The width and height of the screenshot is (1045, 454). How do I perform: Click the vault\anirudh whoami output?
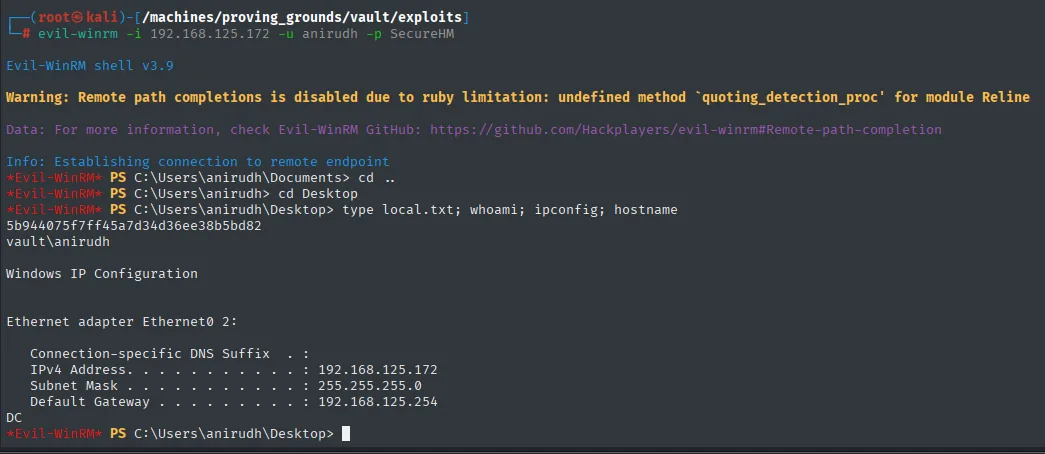pos(58,242)
